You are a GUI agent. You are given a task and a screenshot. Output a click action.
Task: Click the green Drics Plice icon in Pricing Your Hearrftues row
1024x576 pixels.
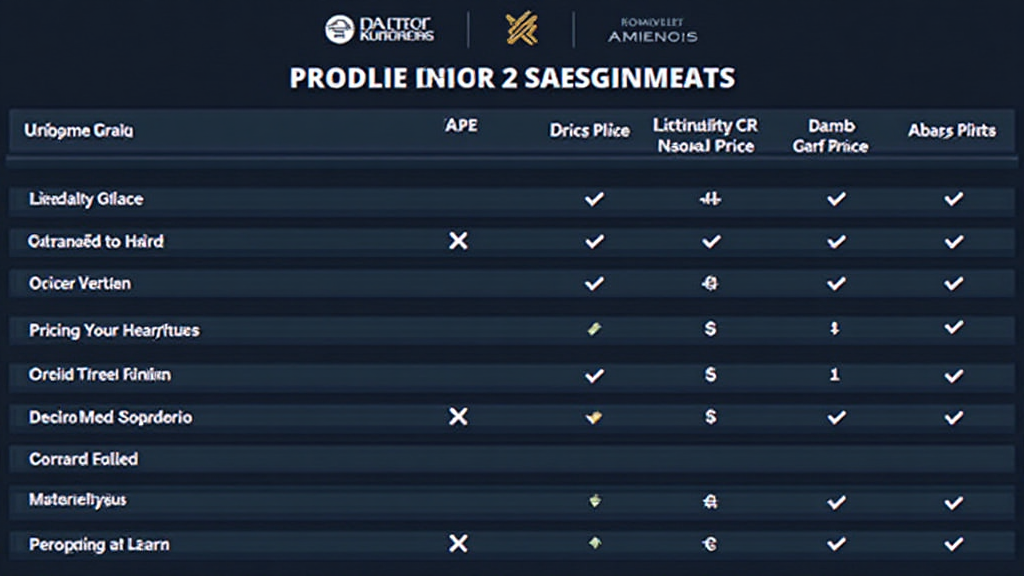(594, 329)
